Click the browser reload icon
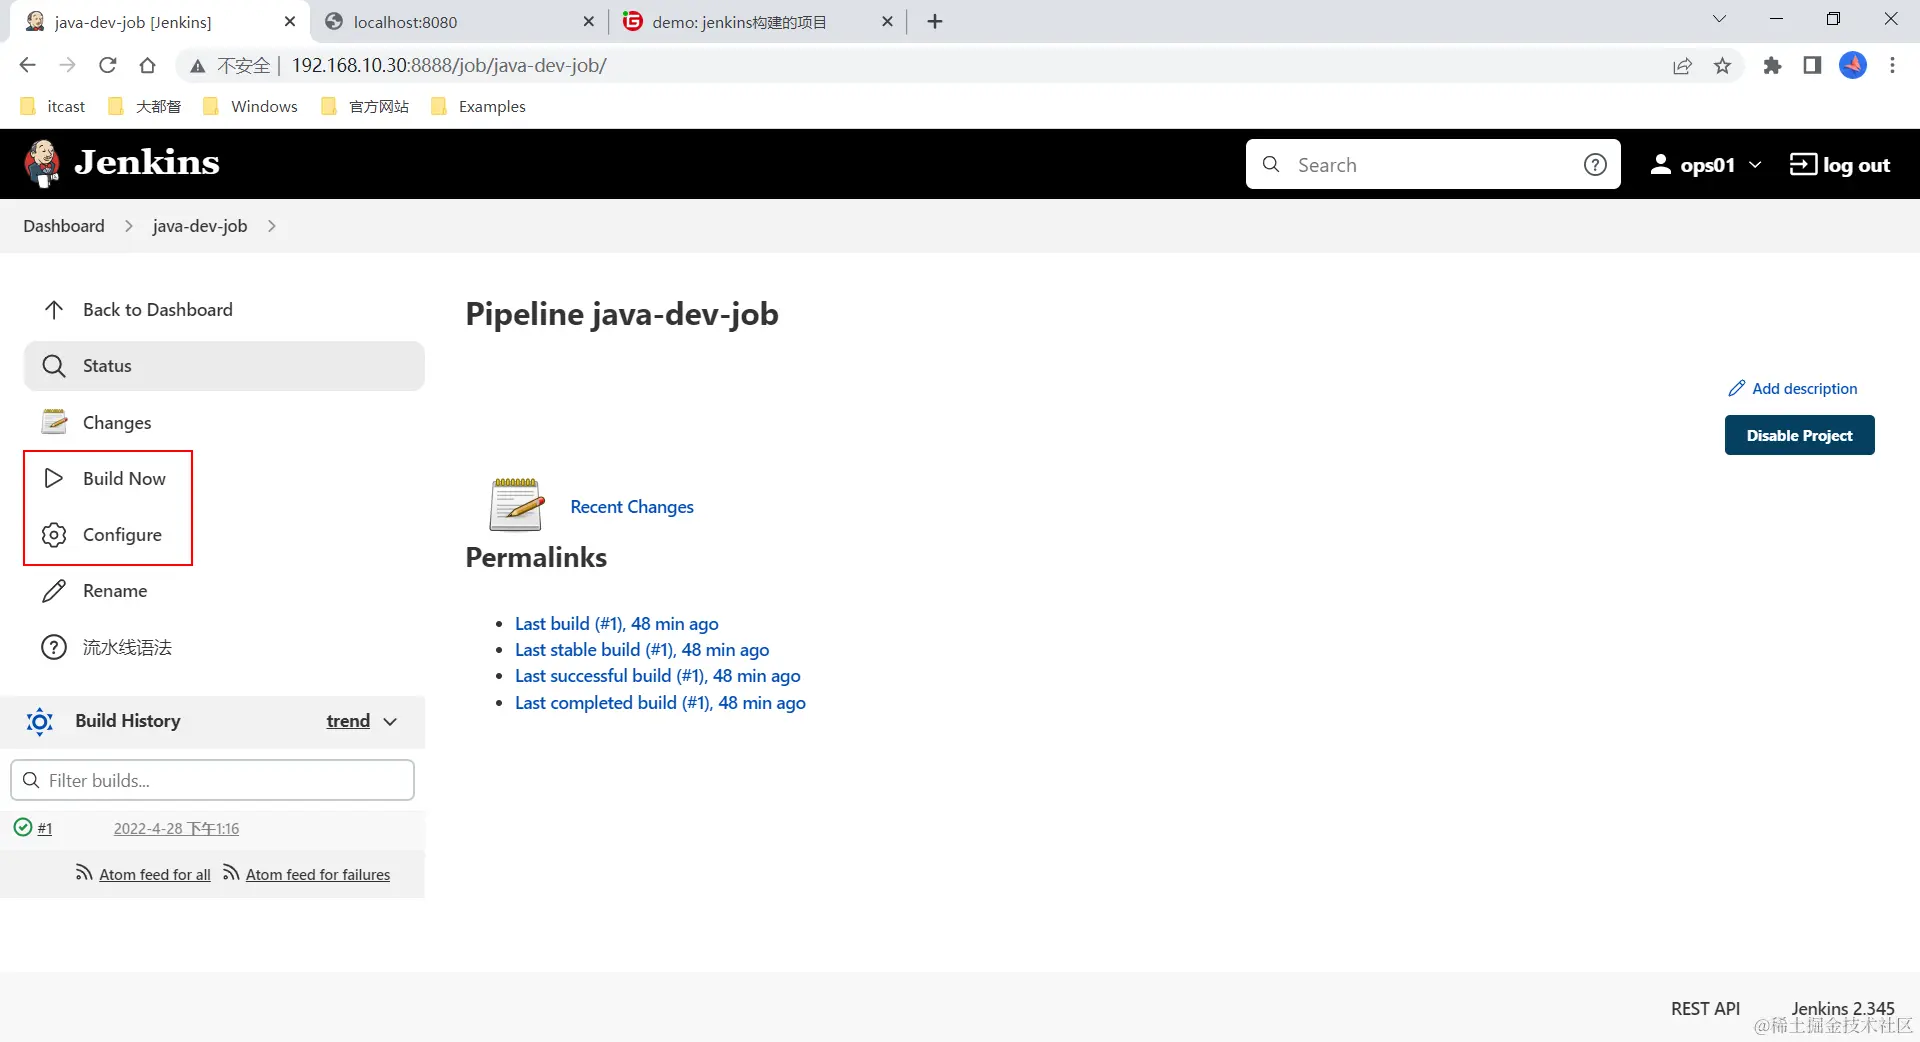1920x1042 pixels. (x=108, y=65)
